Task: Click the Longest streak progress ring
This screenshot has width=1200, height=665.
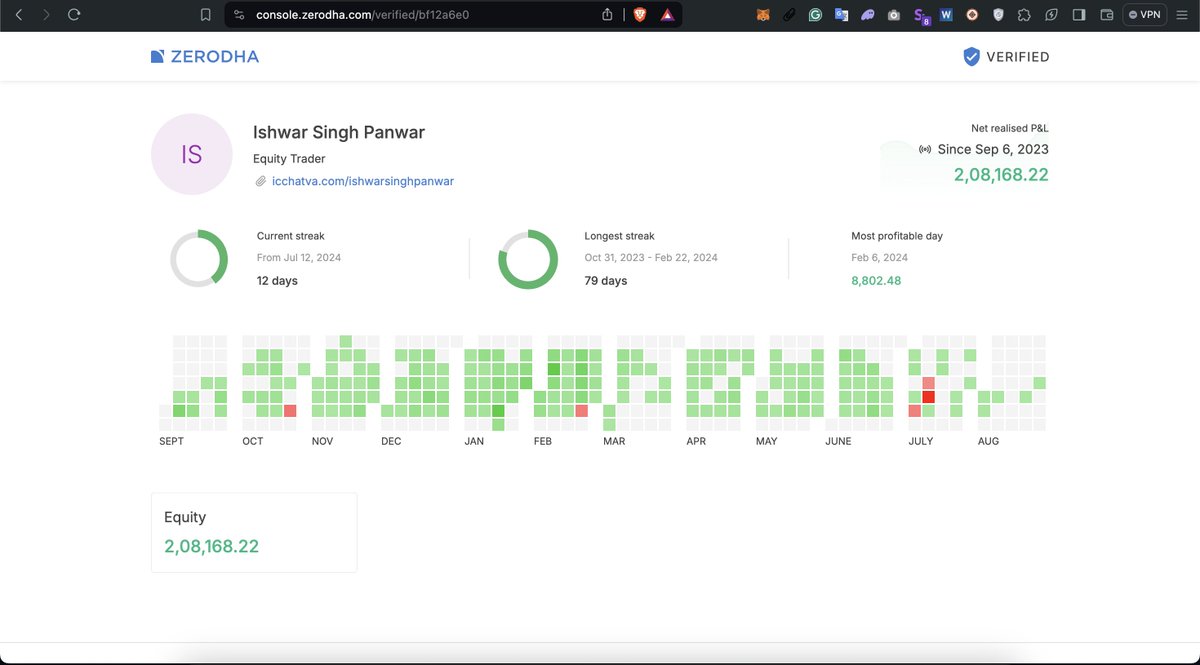Action: [x=528, y=259]
